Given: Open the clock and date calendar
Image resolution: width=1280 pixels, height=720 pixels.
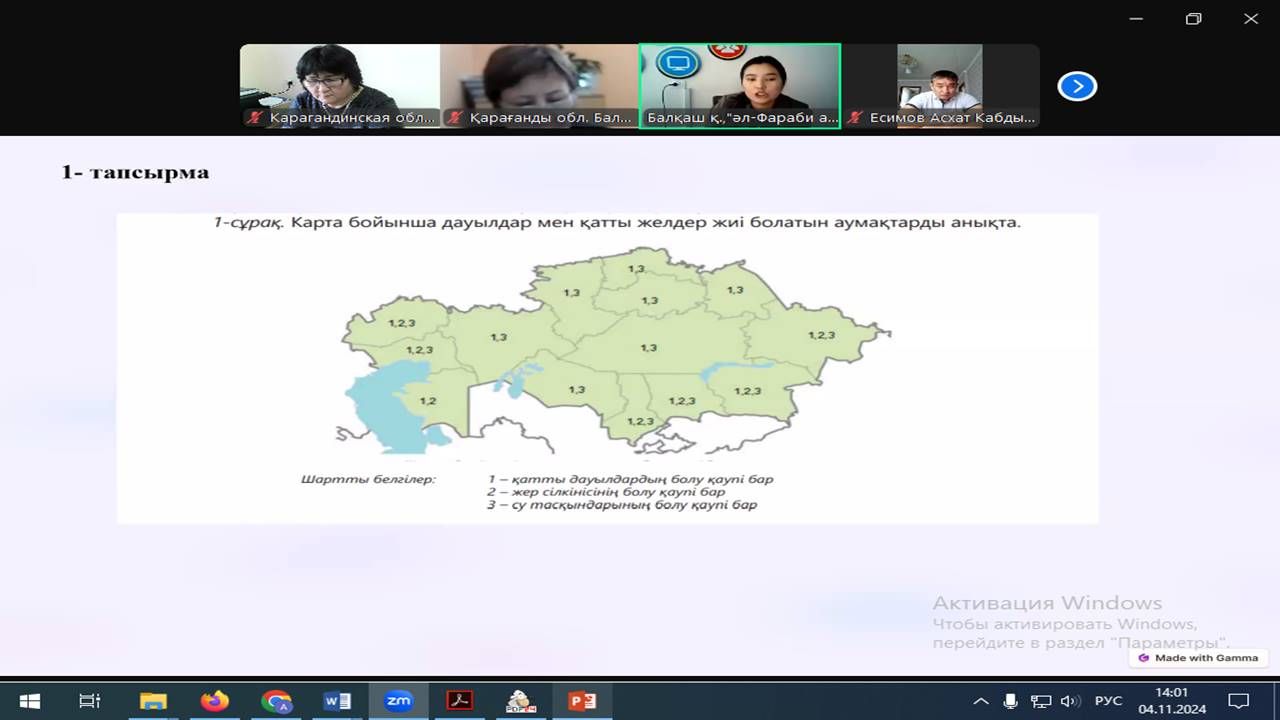Looking at the screenshot, I should (1171, 701).
